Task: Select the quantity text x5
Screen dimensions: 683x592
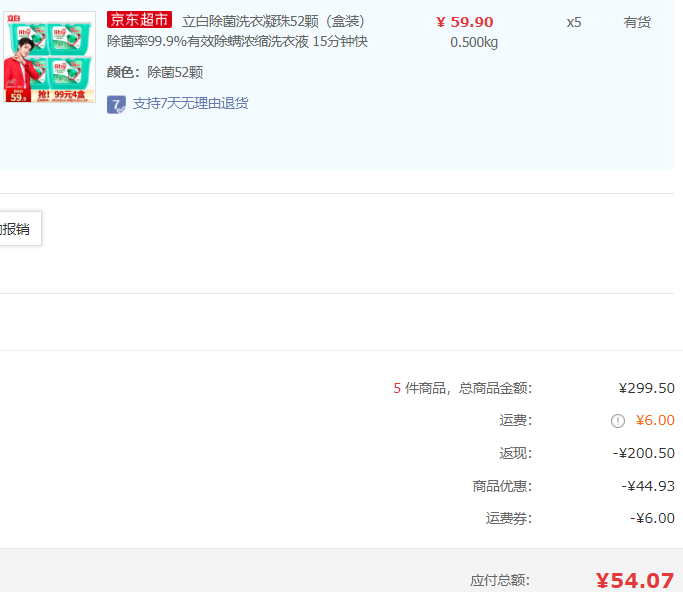Action: (574, 22)
